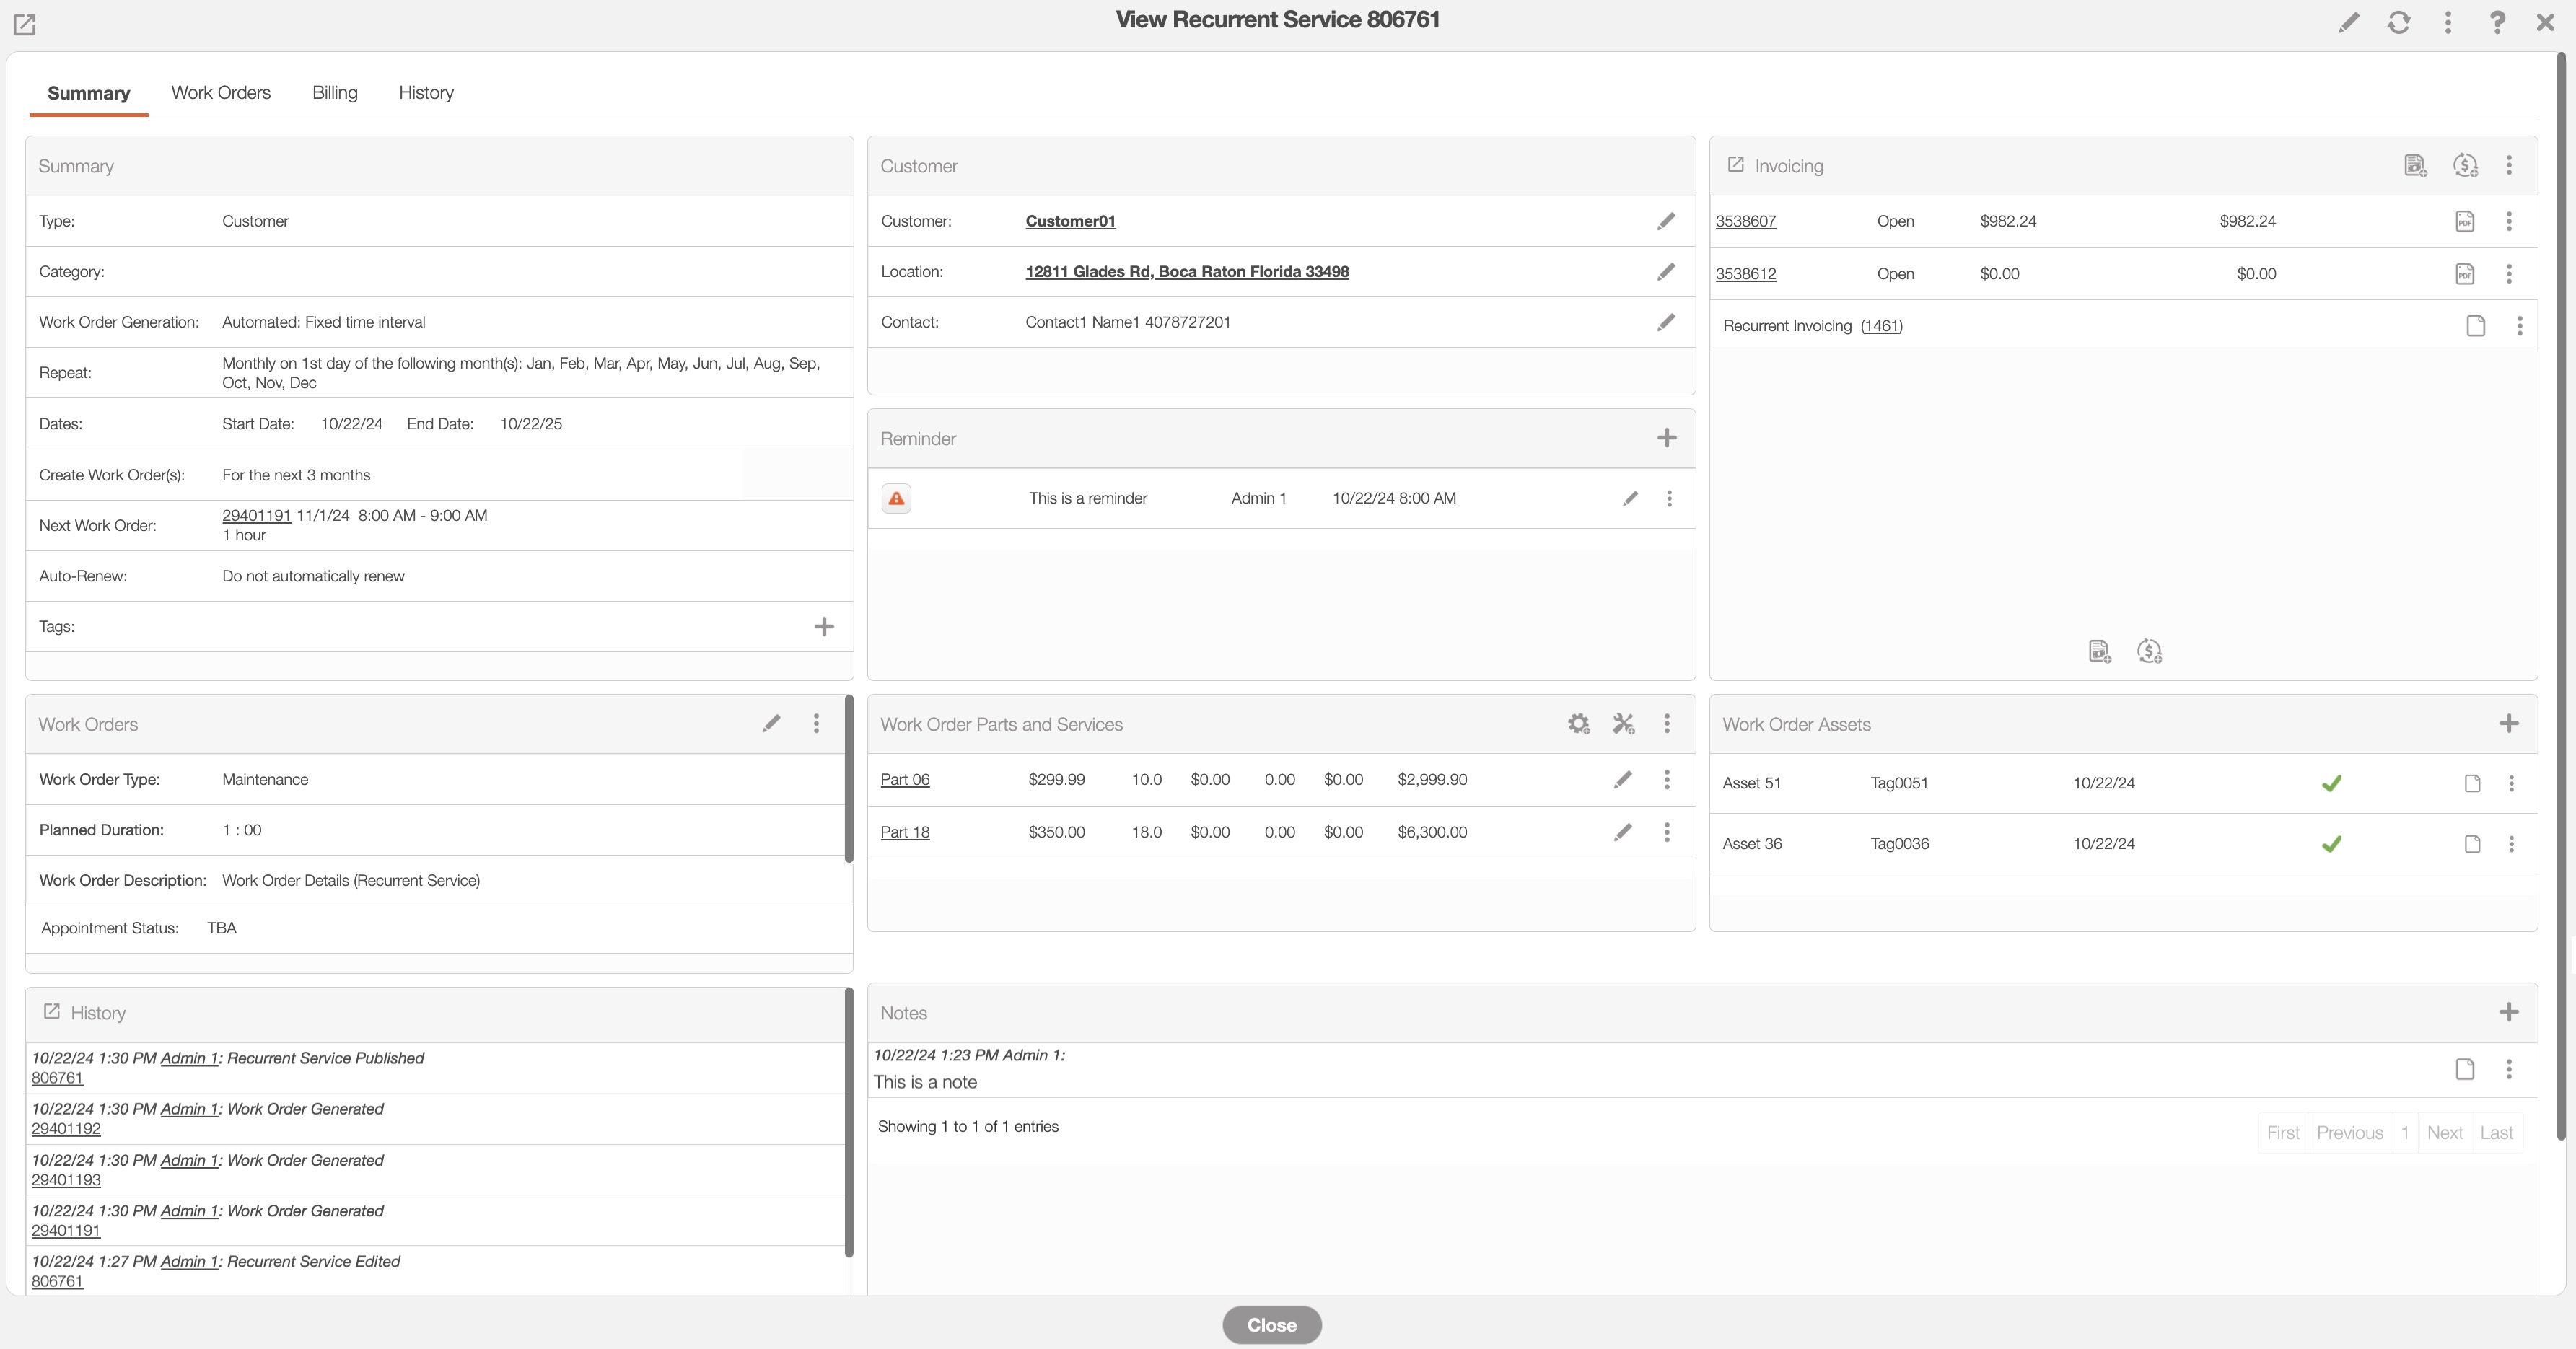Screen dimensions: 2576x1349
Task: Click the add payment icon in the Invoicing header
Action: 2464,165
